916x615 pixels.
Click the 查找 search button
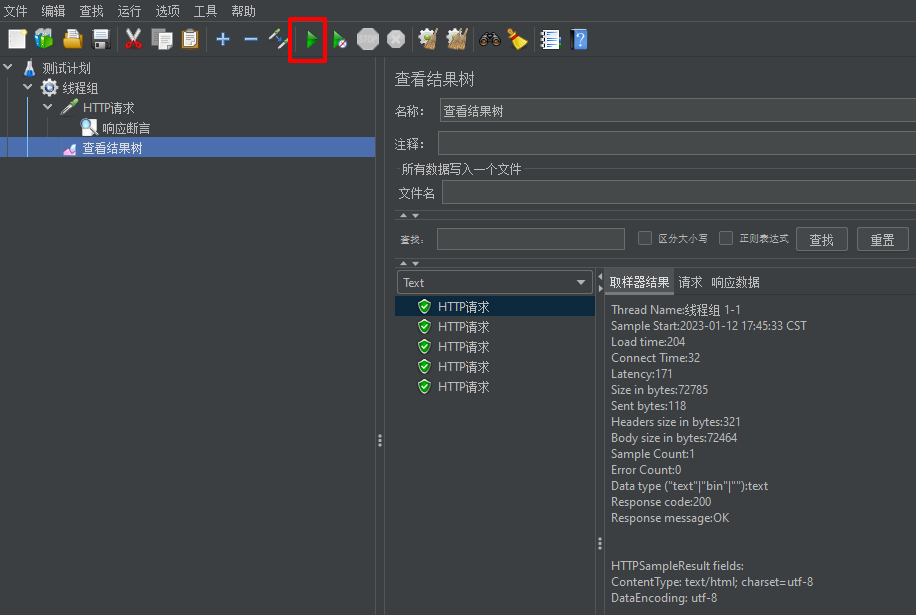coord(821,239)
